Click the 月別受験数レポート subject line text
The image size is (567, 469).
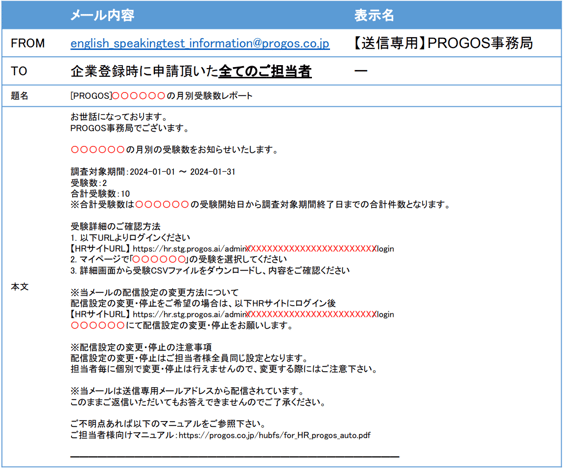click(x=210, y=96)
